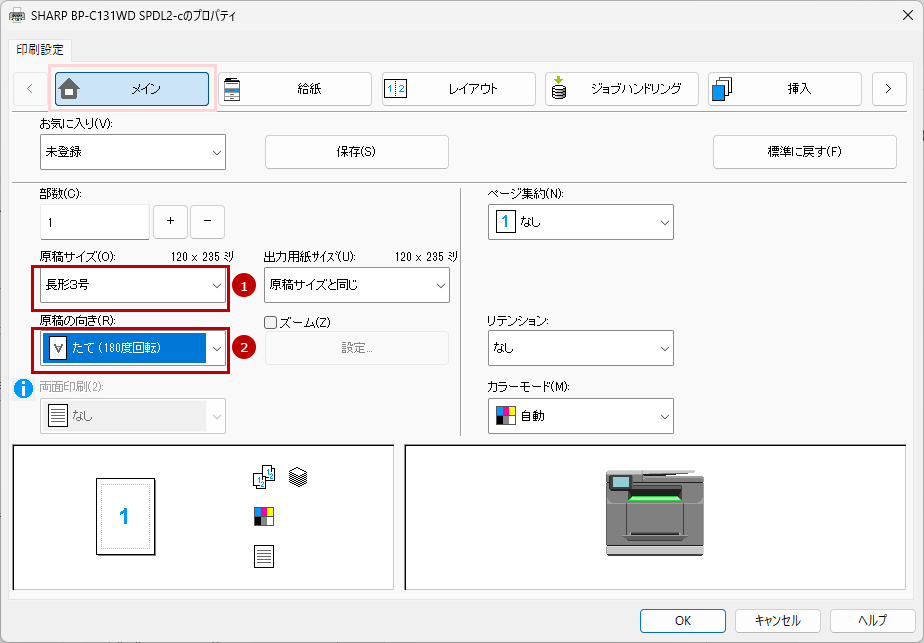Switch to the 給紙 tab
Viewport: 924px width, 643px height.
pos(295,89)
